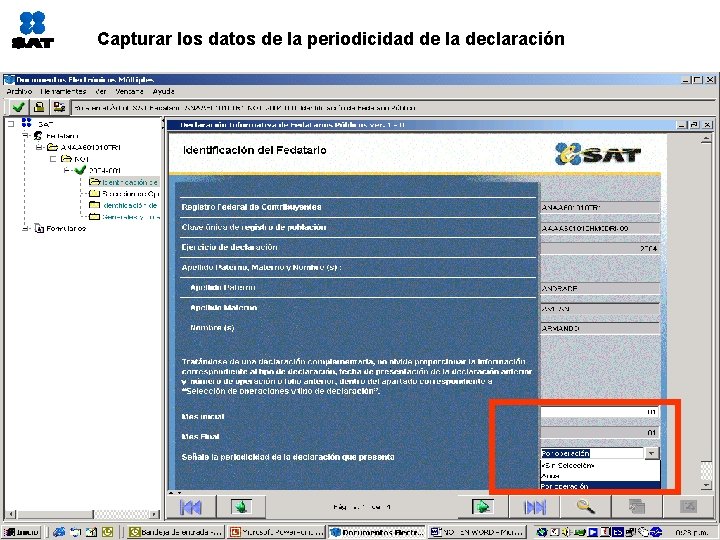The height and width of the screenshot is (540, 720).
Task: Click the Mes inicial input field
Action: 600,412
